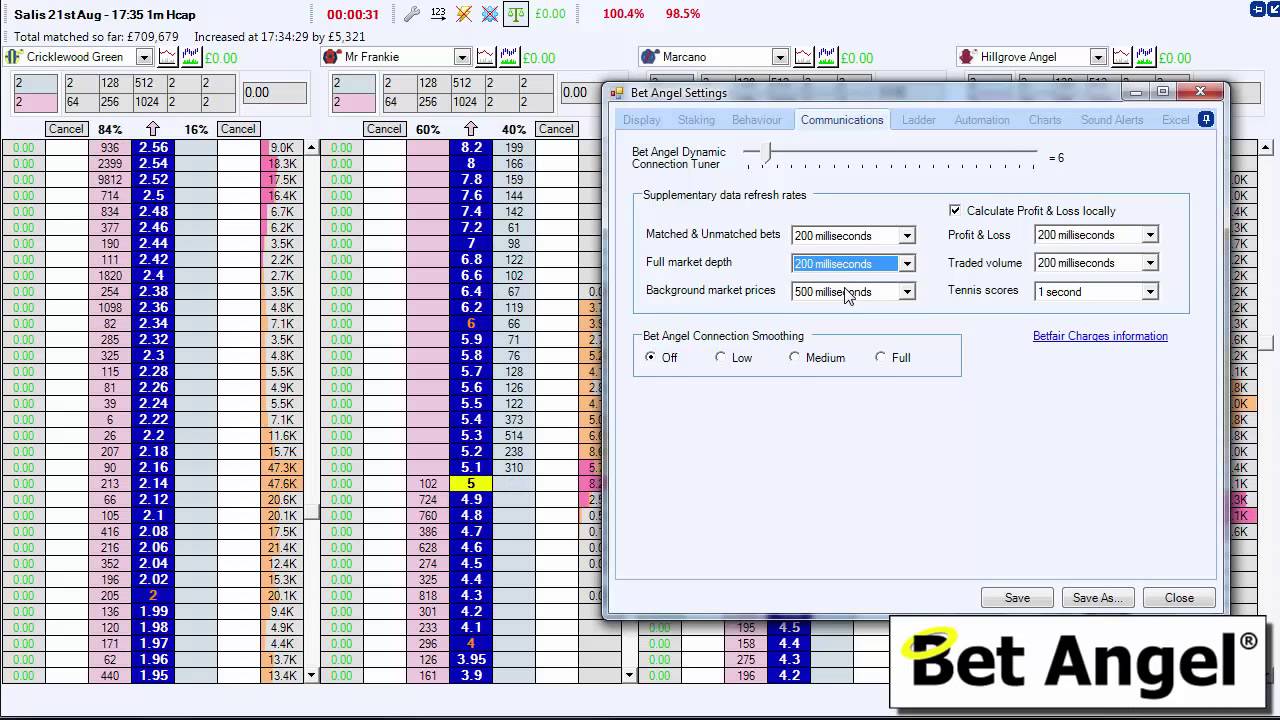Click Mr Frankie jockey silk icon
This screenshot has height=720, width=1280.
click(x=332, y=57)
